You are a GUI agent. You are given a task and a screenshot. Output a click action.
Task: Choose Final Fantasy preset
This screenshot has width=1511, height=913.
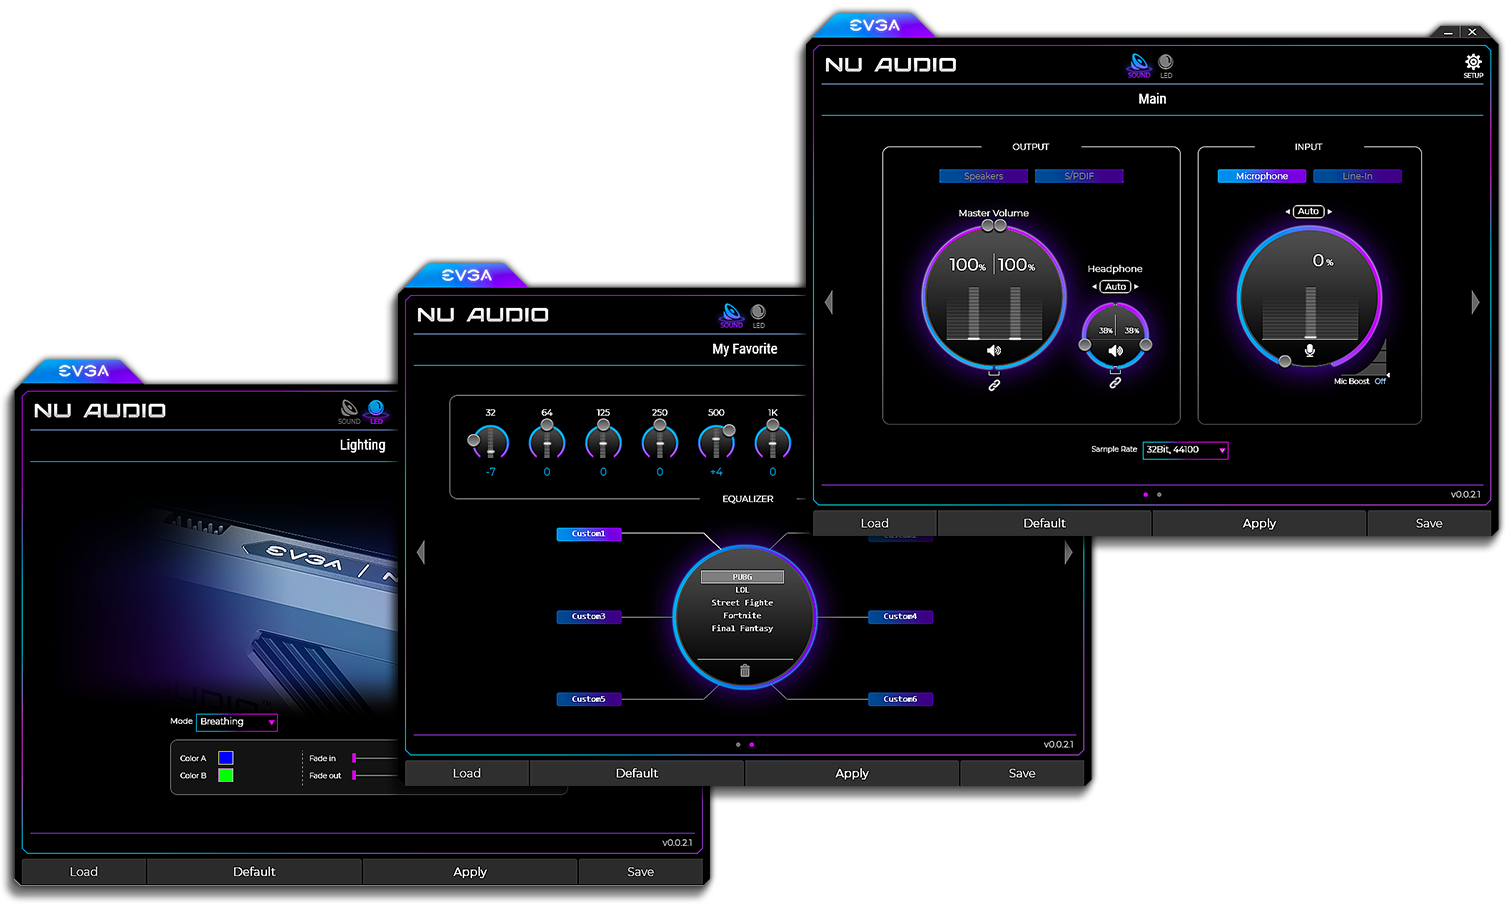(x=743, y=629)
